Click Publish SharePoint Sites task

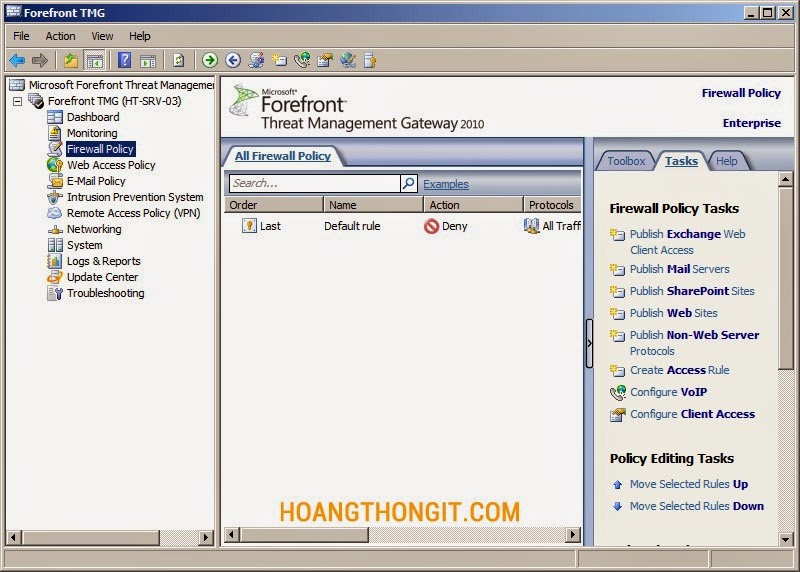[692, 291]
